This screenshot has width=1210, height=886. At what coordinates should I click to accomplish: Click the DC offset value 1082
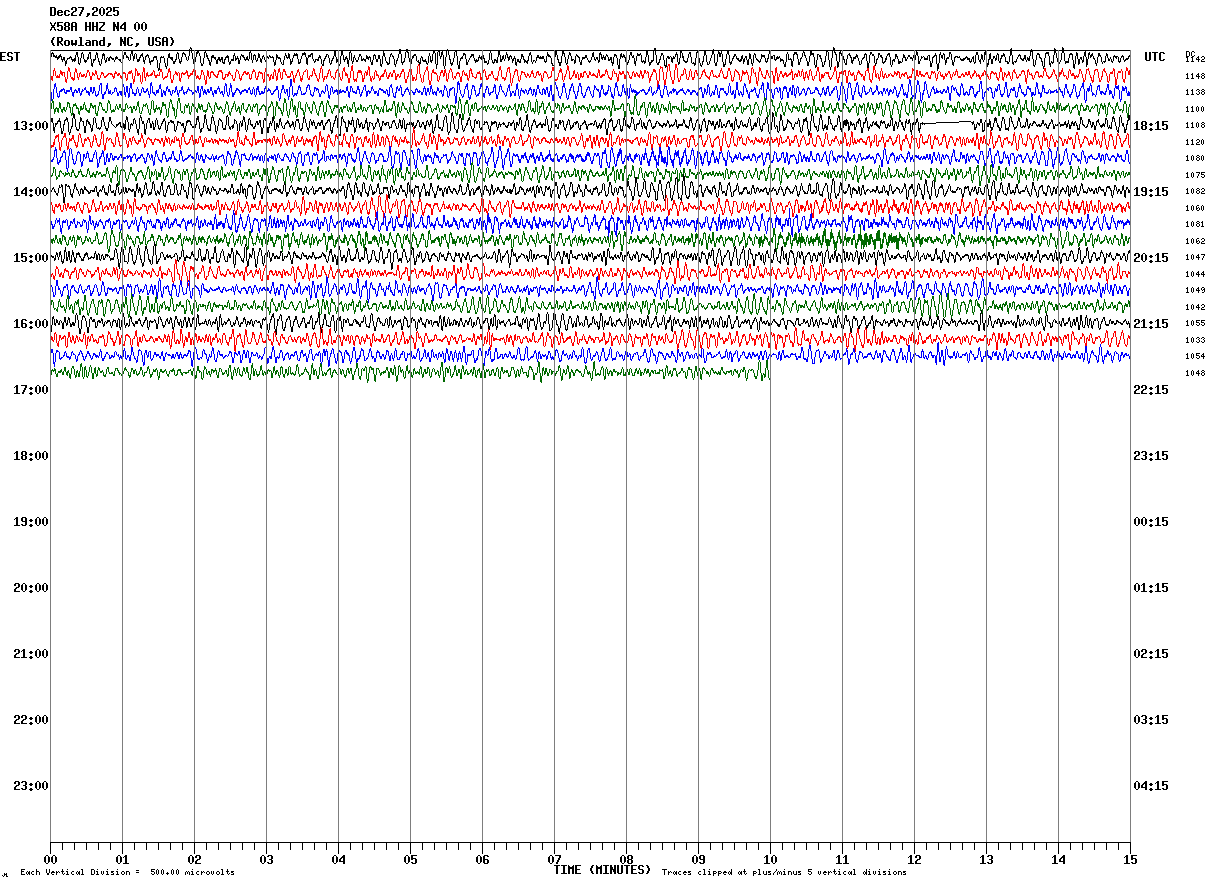[x=1195, y=191]
